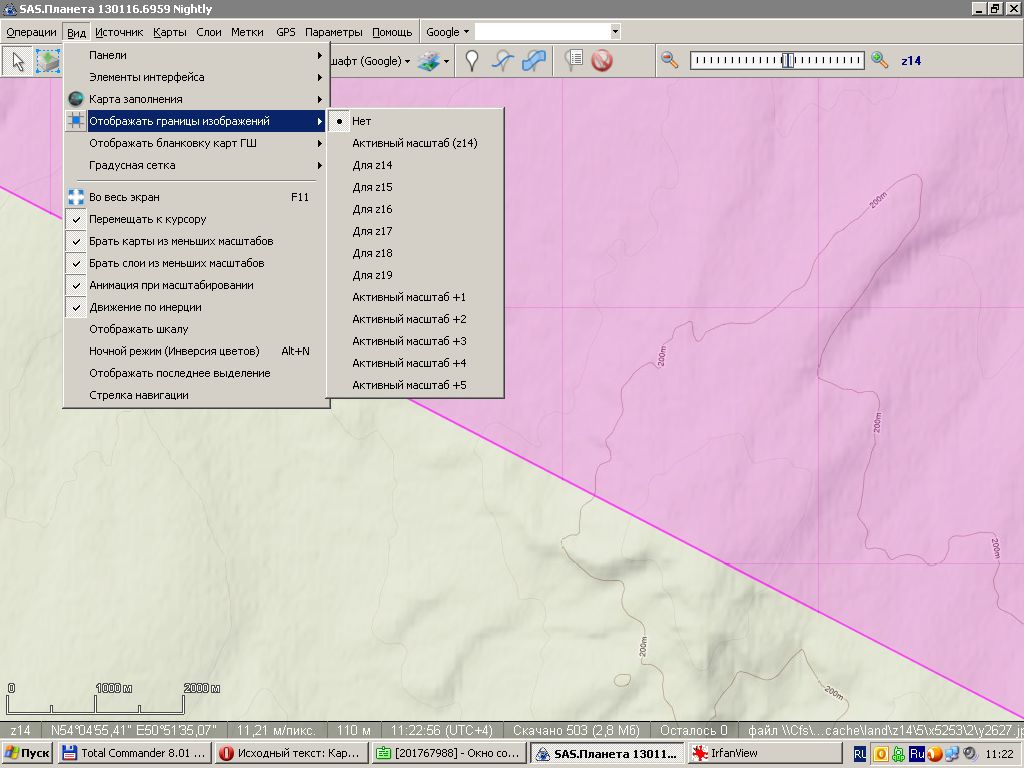
Task: Uncheck 'Движение по инерции' option
Action: [x=145, y=307]
